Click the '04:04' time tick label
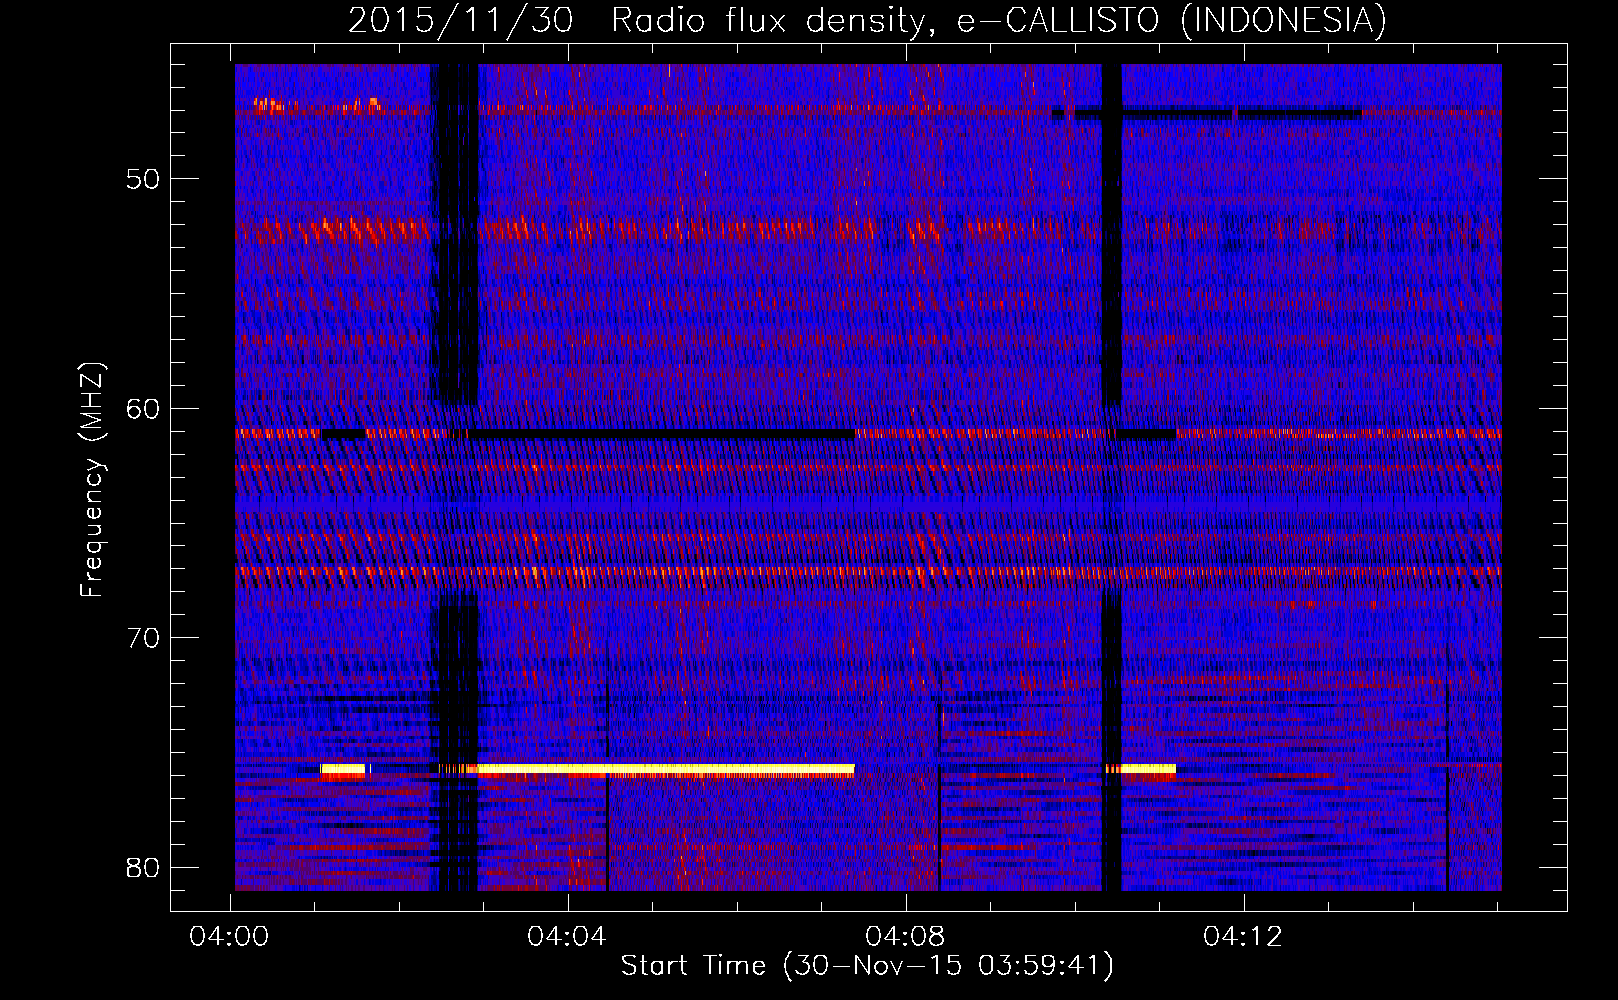Screen dimensions: 1618x1000 (x=567, y=937)
